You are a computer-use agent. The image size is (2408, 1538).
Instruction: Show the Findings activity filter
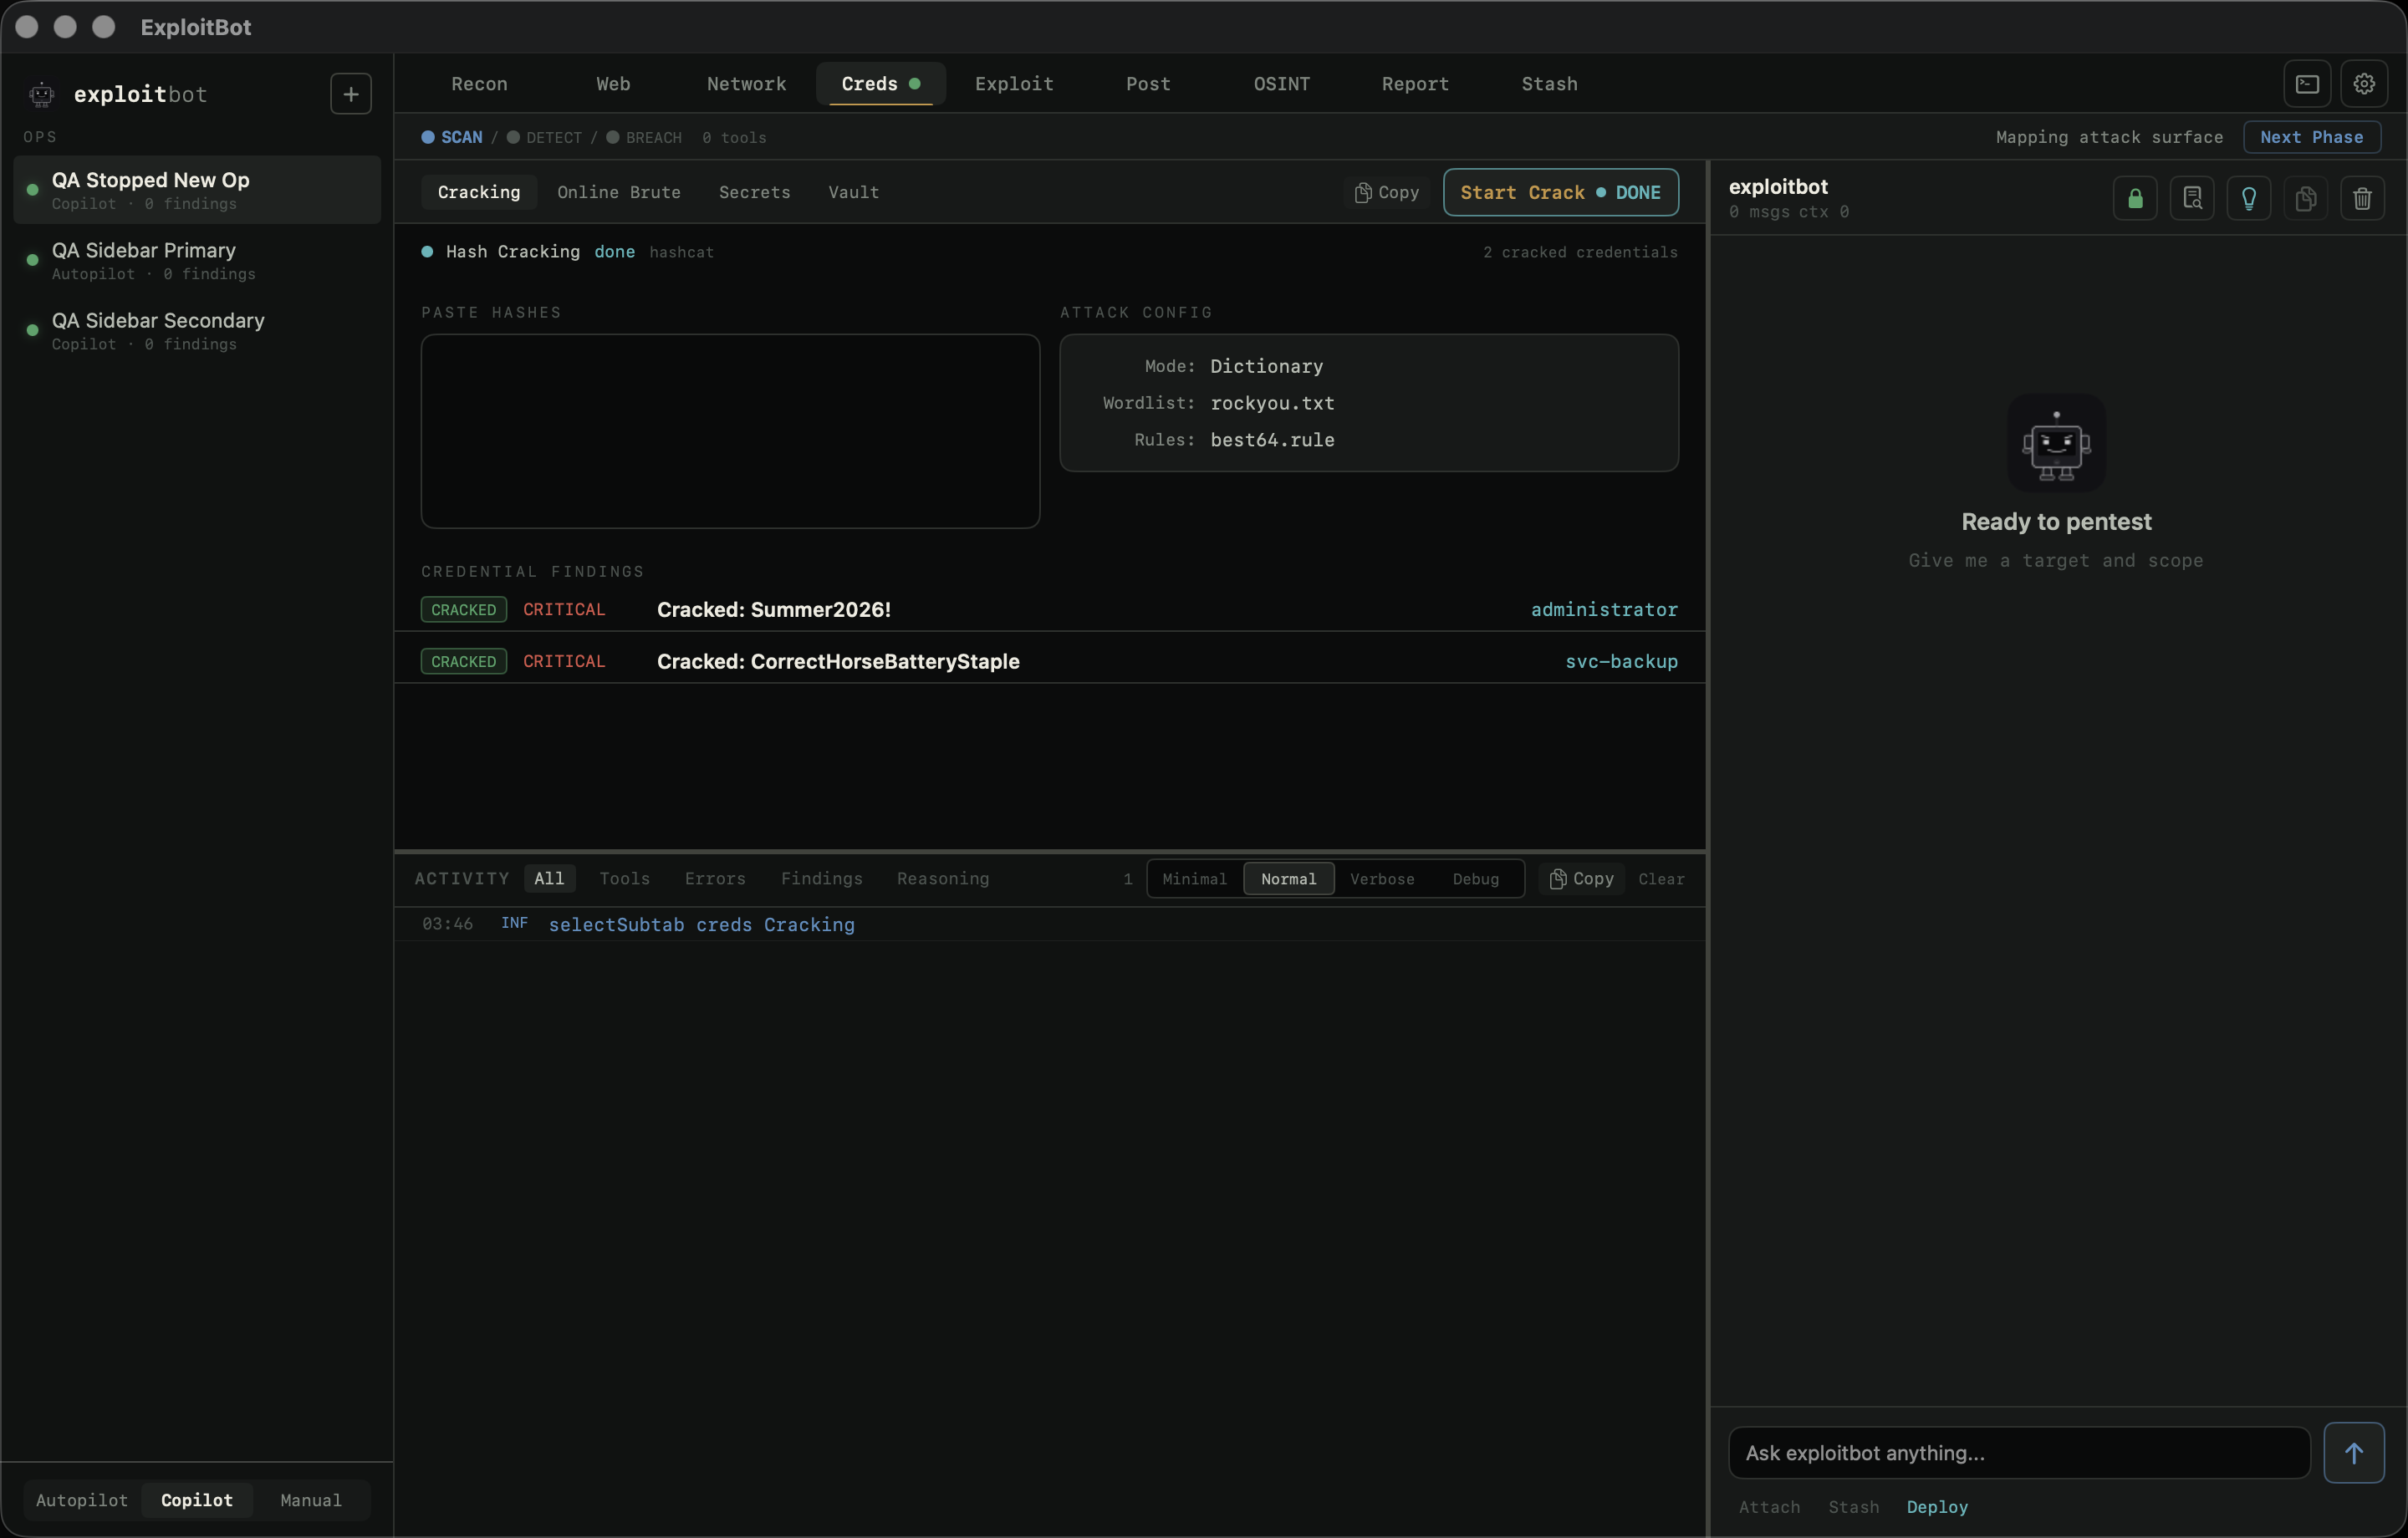[822, 879]
